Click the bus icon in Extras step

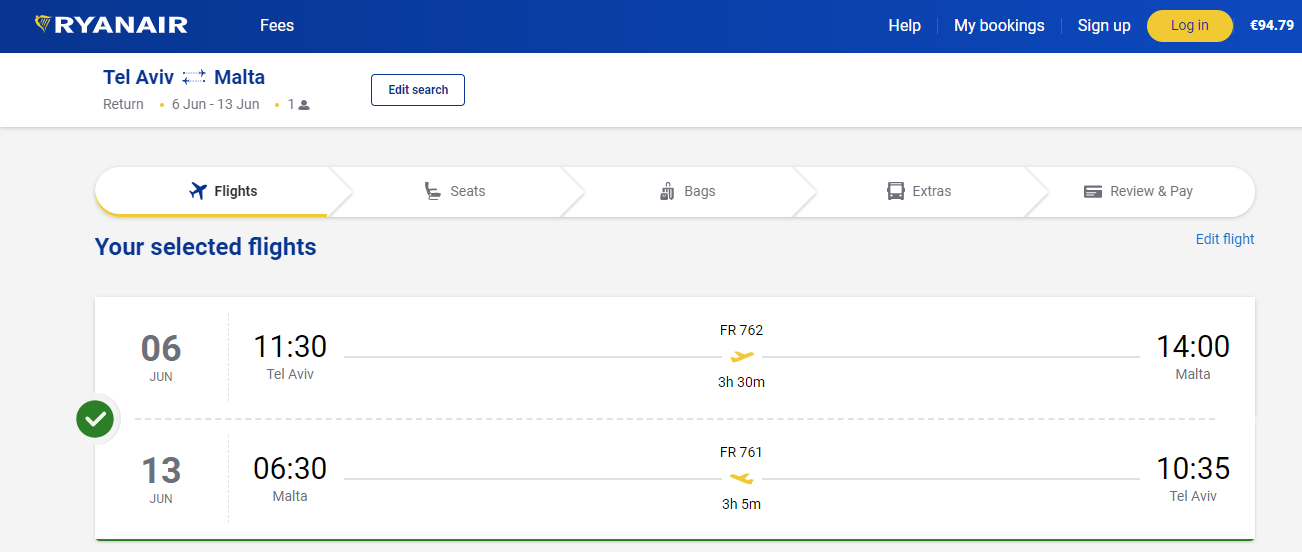(896, 191)
